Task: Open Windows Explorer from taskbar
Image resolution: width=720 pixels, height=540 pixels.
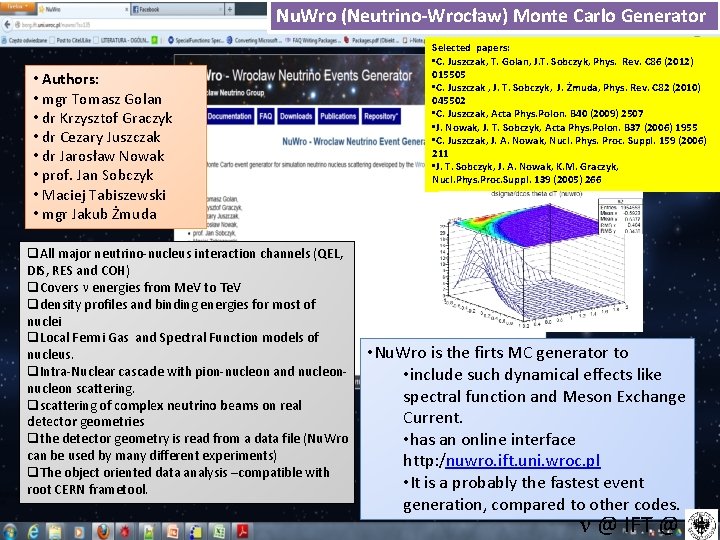Action: tap(55, 531)
